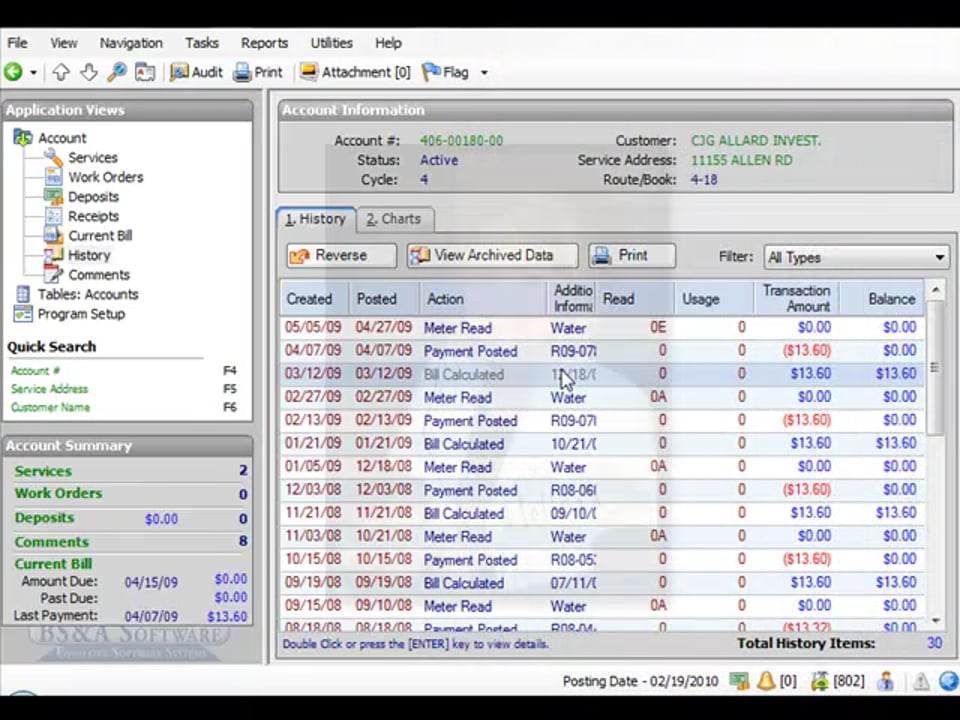
Task: Click Services in Account Summary
Action: (43, 471)
